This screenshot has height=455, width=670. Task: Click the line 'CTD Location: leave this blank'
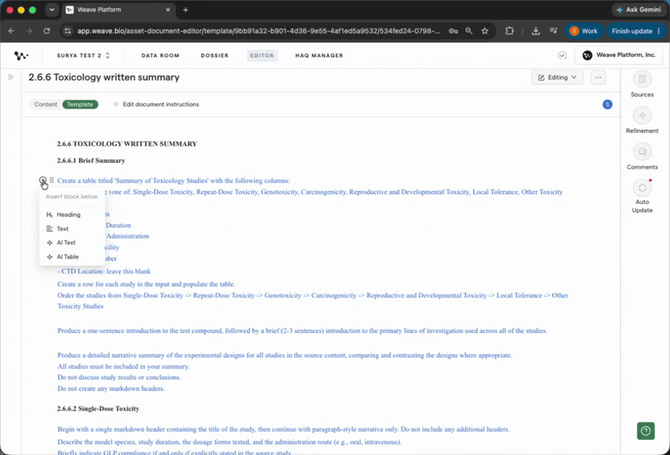click(x=104, y=271)
